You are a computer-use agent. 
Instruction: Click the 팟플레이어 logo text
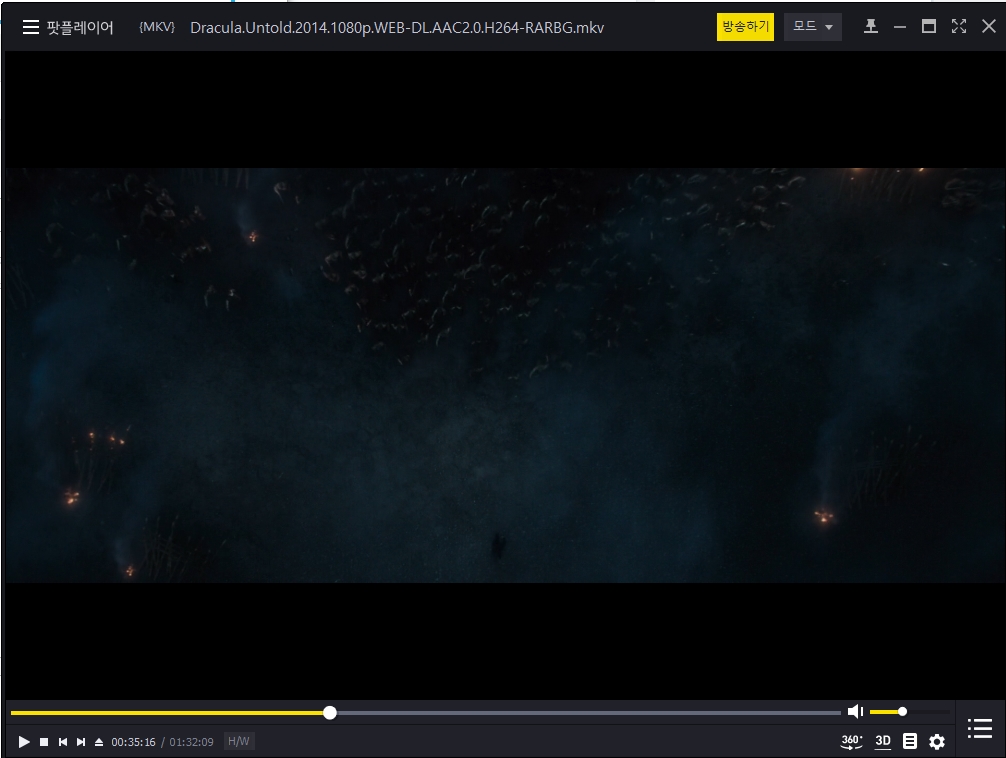(x=80, y=27)
